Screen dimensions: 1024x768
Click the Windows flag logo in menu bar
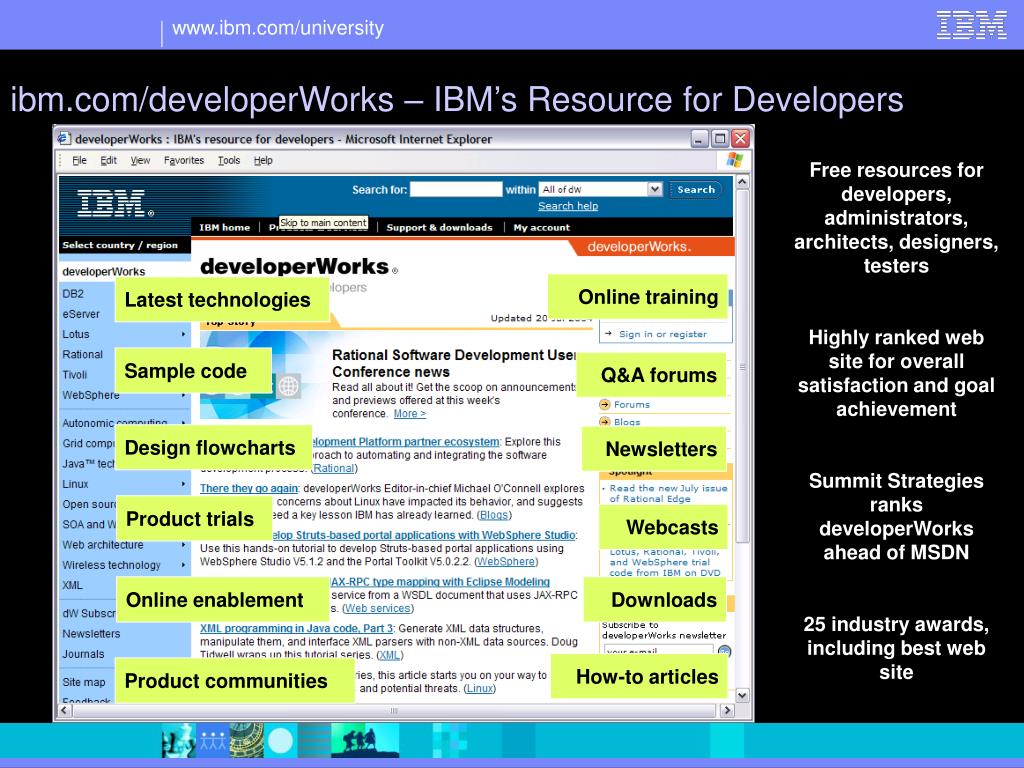735,160
